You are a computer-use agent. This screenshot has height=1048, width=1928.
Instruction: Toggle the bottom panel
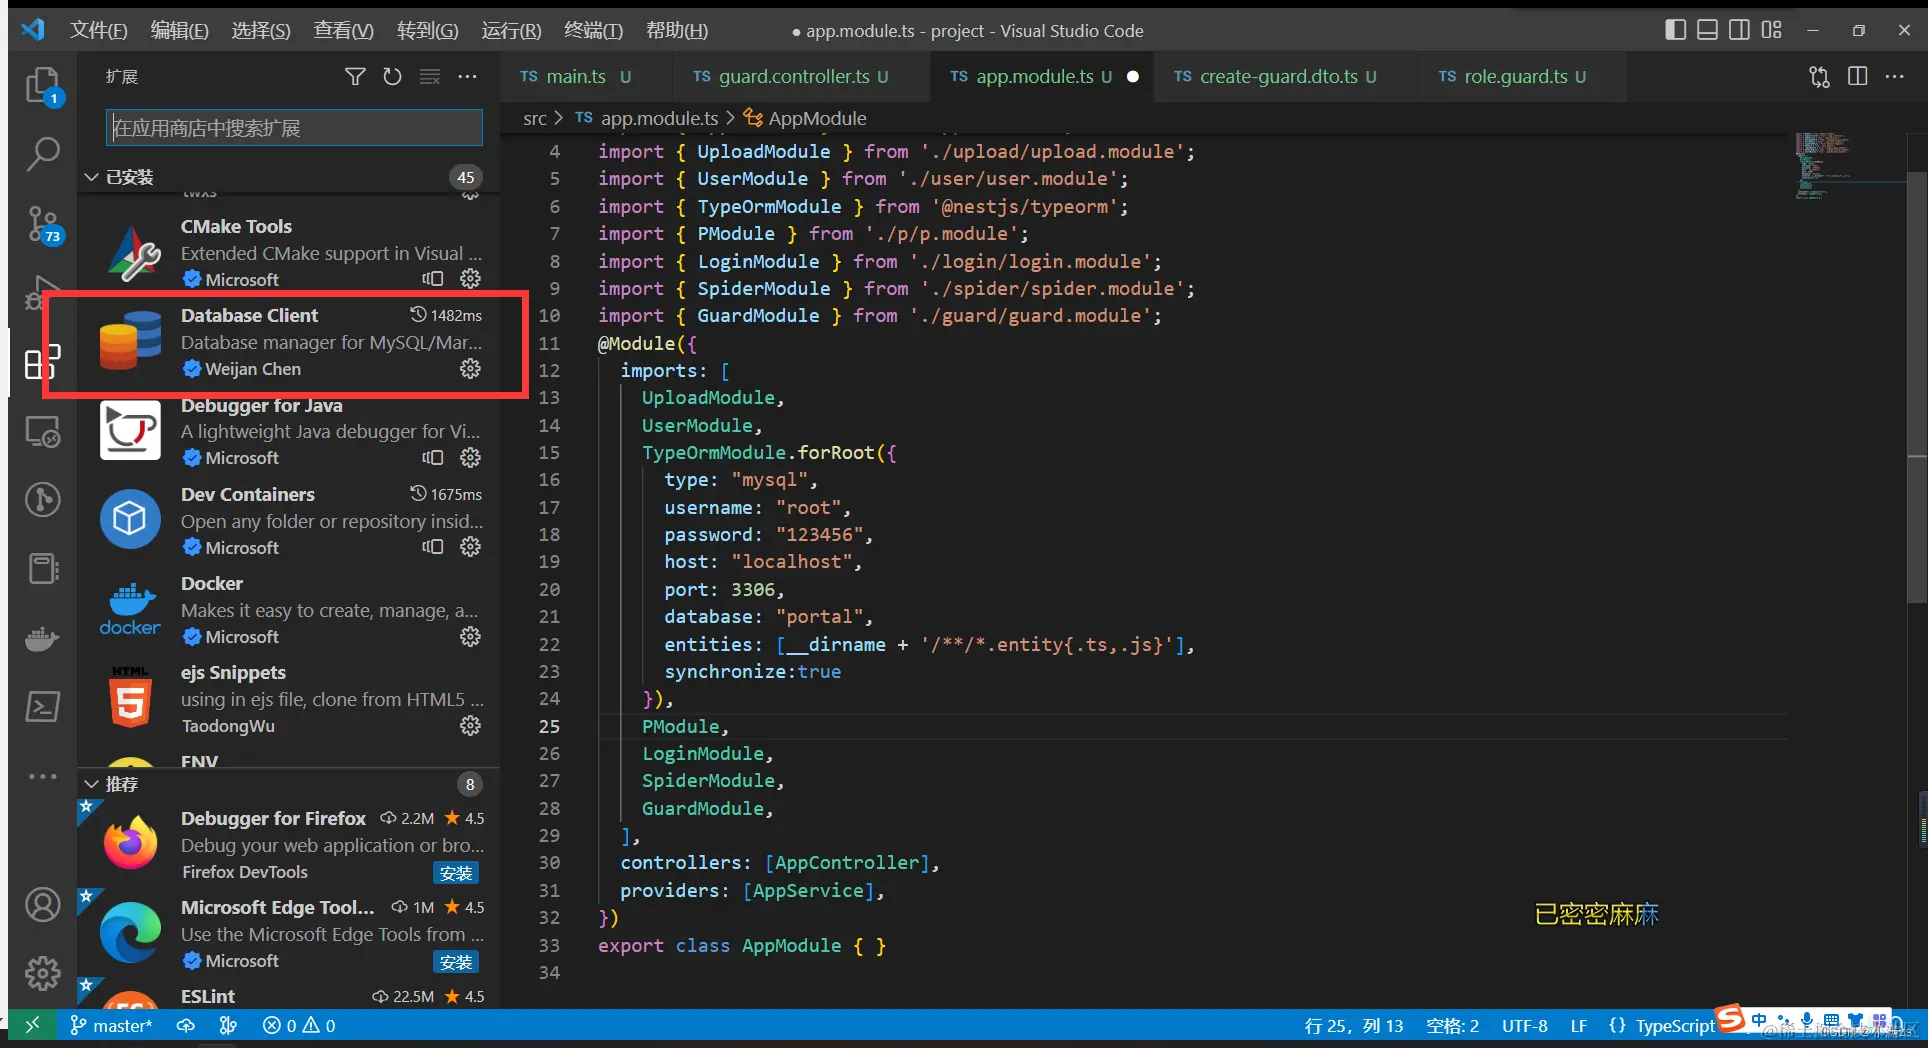[x=1708, y=30]
